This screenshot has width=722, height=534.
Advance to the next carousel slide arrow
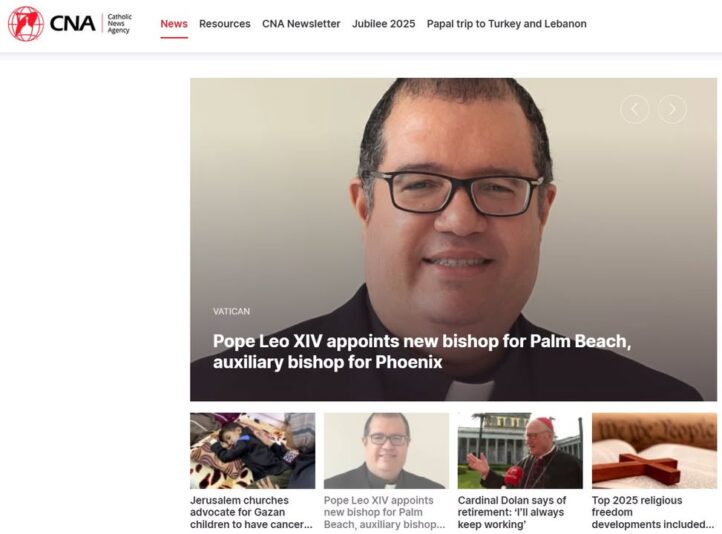(672, 109)
